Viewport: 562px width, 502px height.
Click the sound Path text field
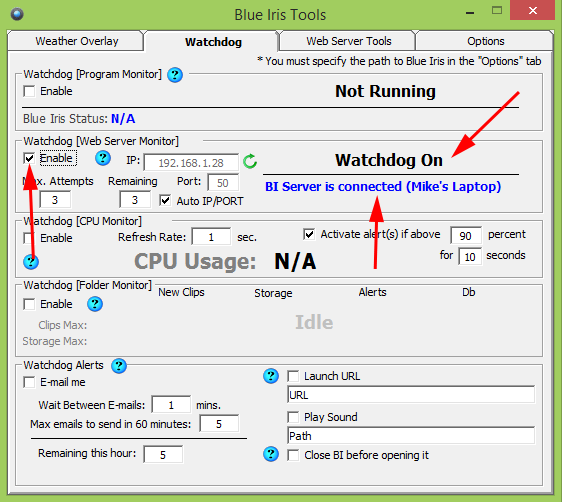(411, 436)
